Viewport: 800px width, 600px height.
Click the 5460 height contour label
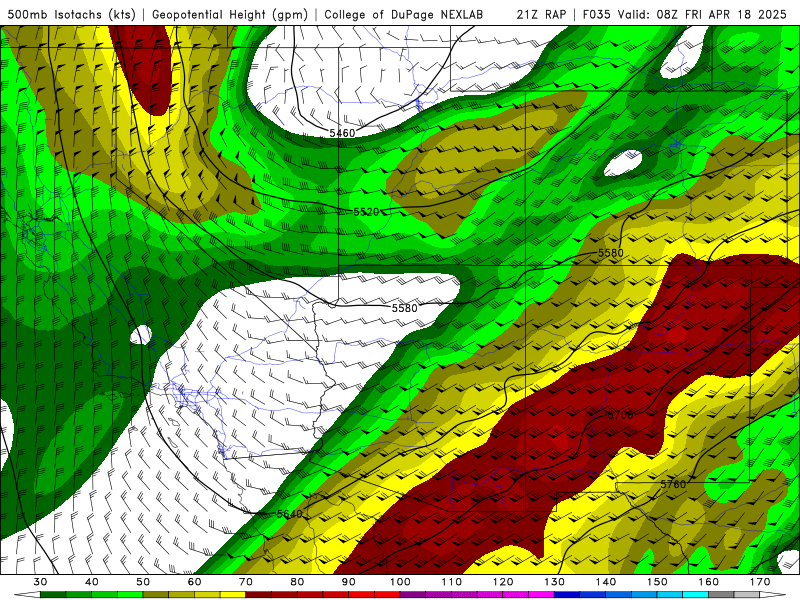click(x=342, y=133)
